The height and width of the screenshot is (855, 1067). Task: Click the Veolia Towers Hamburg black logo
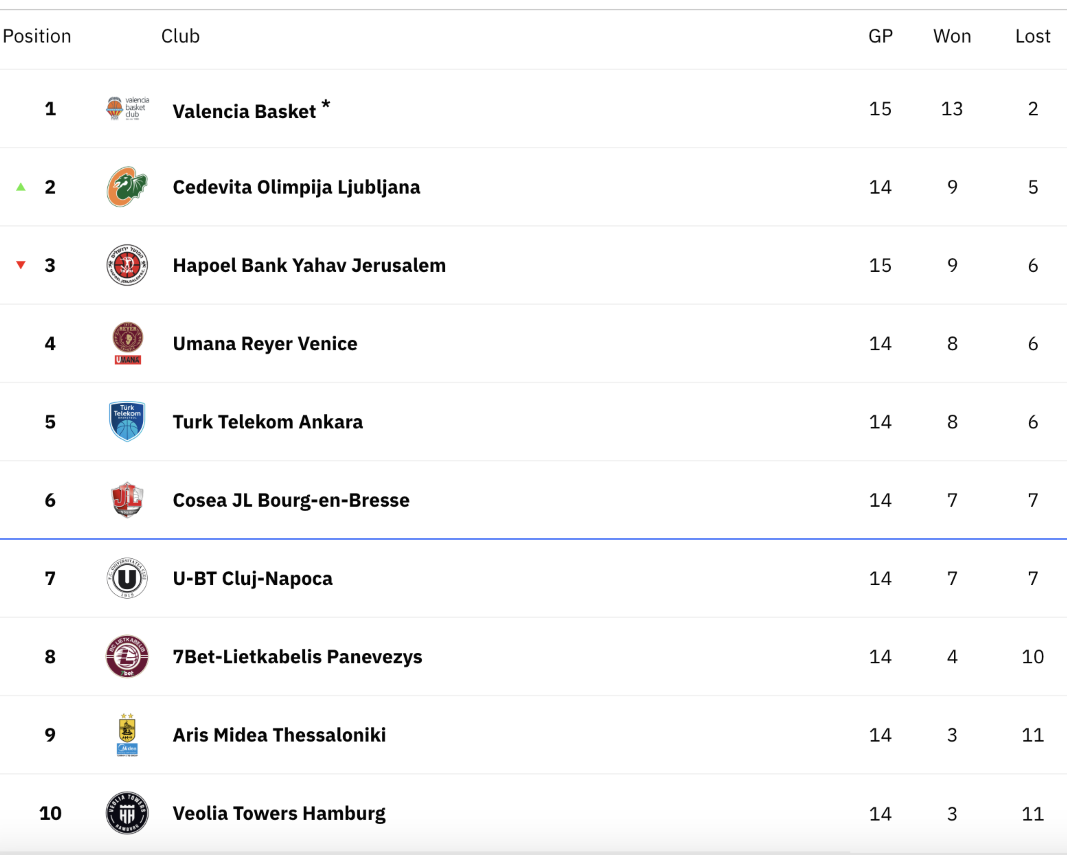click(127, 813)
